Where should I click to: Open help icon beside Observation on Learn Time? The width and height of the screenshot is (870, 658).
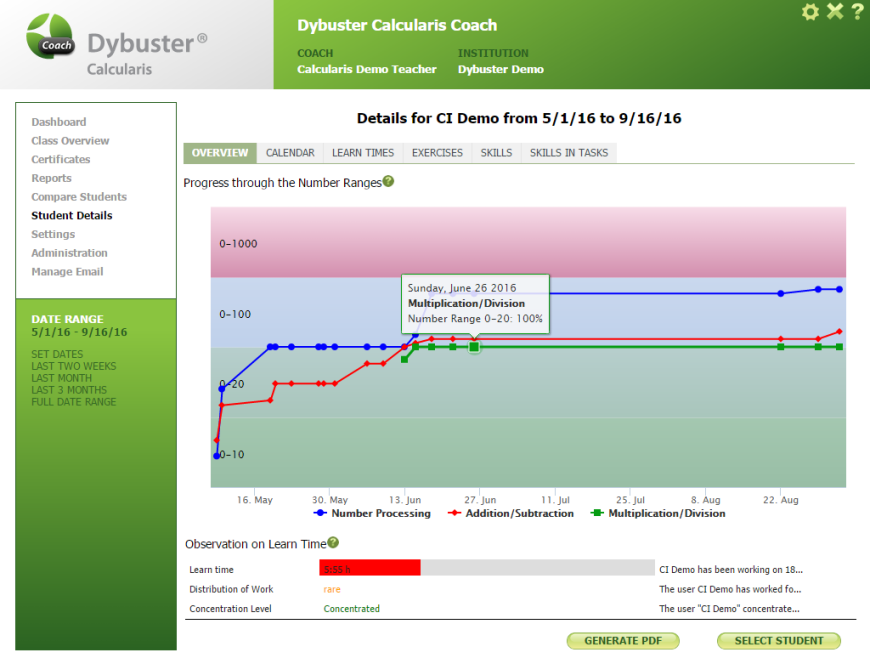(333, 543)
